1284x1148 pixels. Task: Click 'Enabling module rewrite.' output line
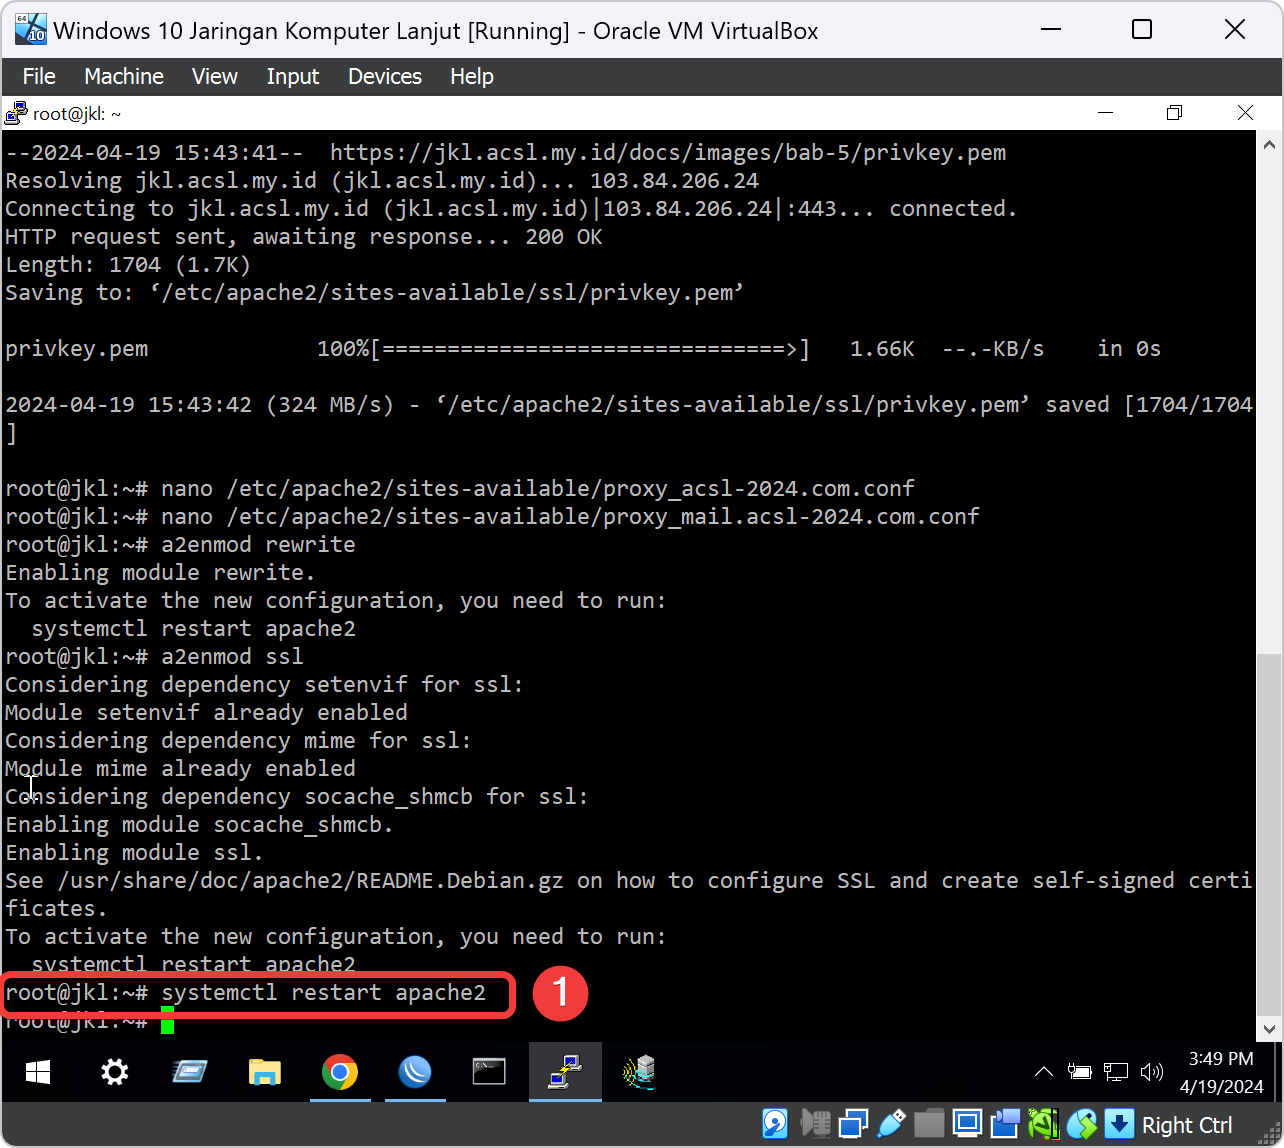pyautogui.click(x=161, y=573)
